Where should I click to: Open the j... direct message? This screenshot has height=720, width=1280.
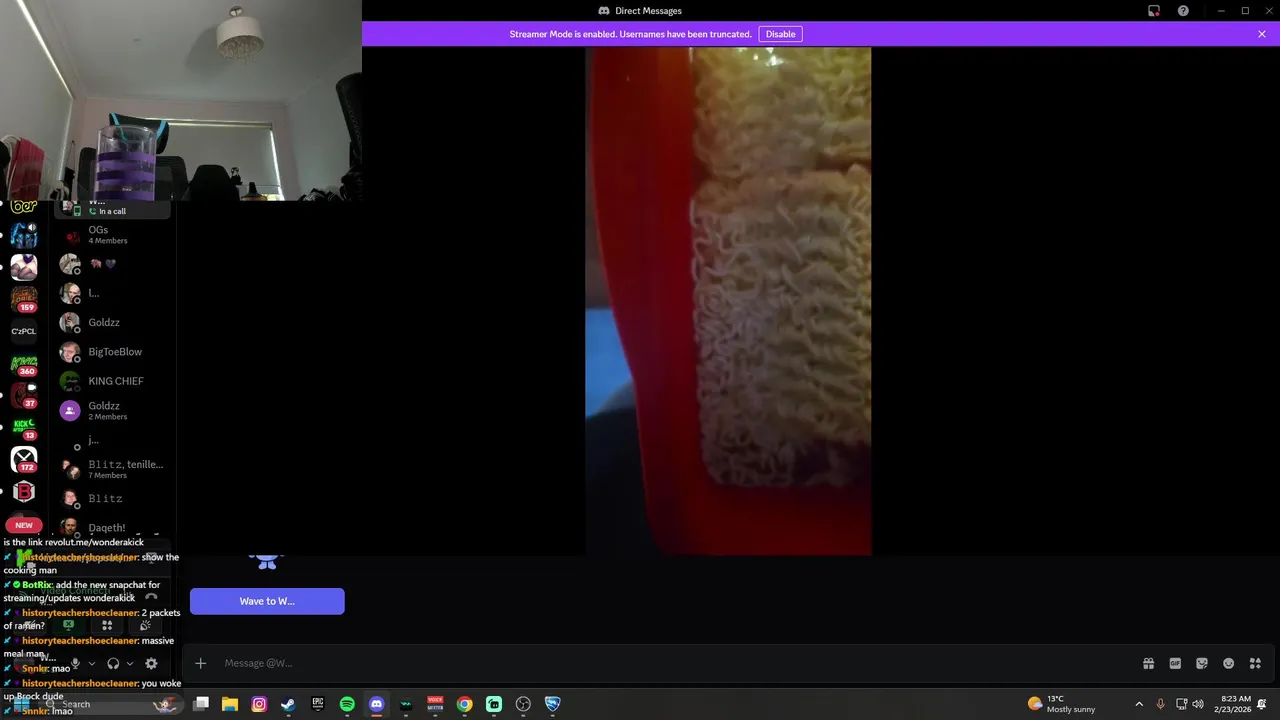tap(113, 440)
